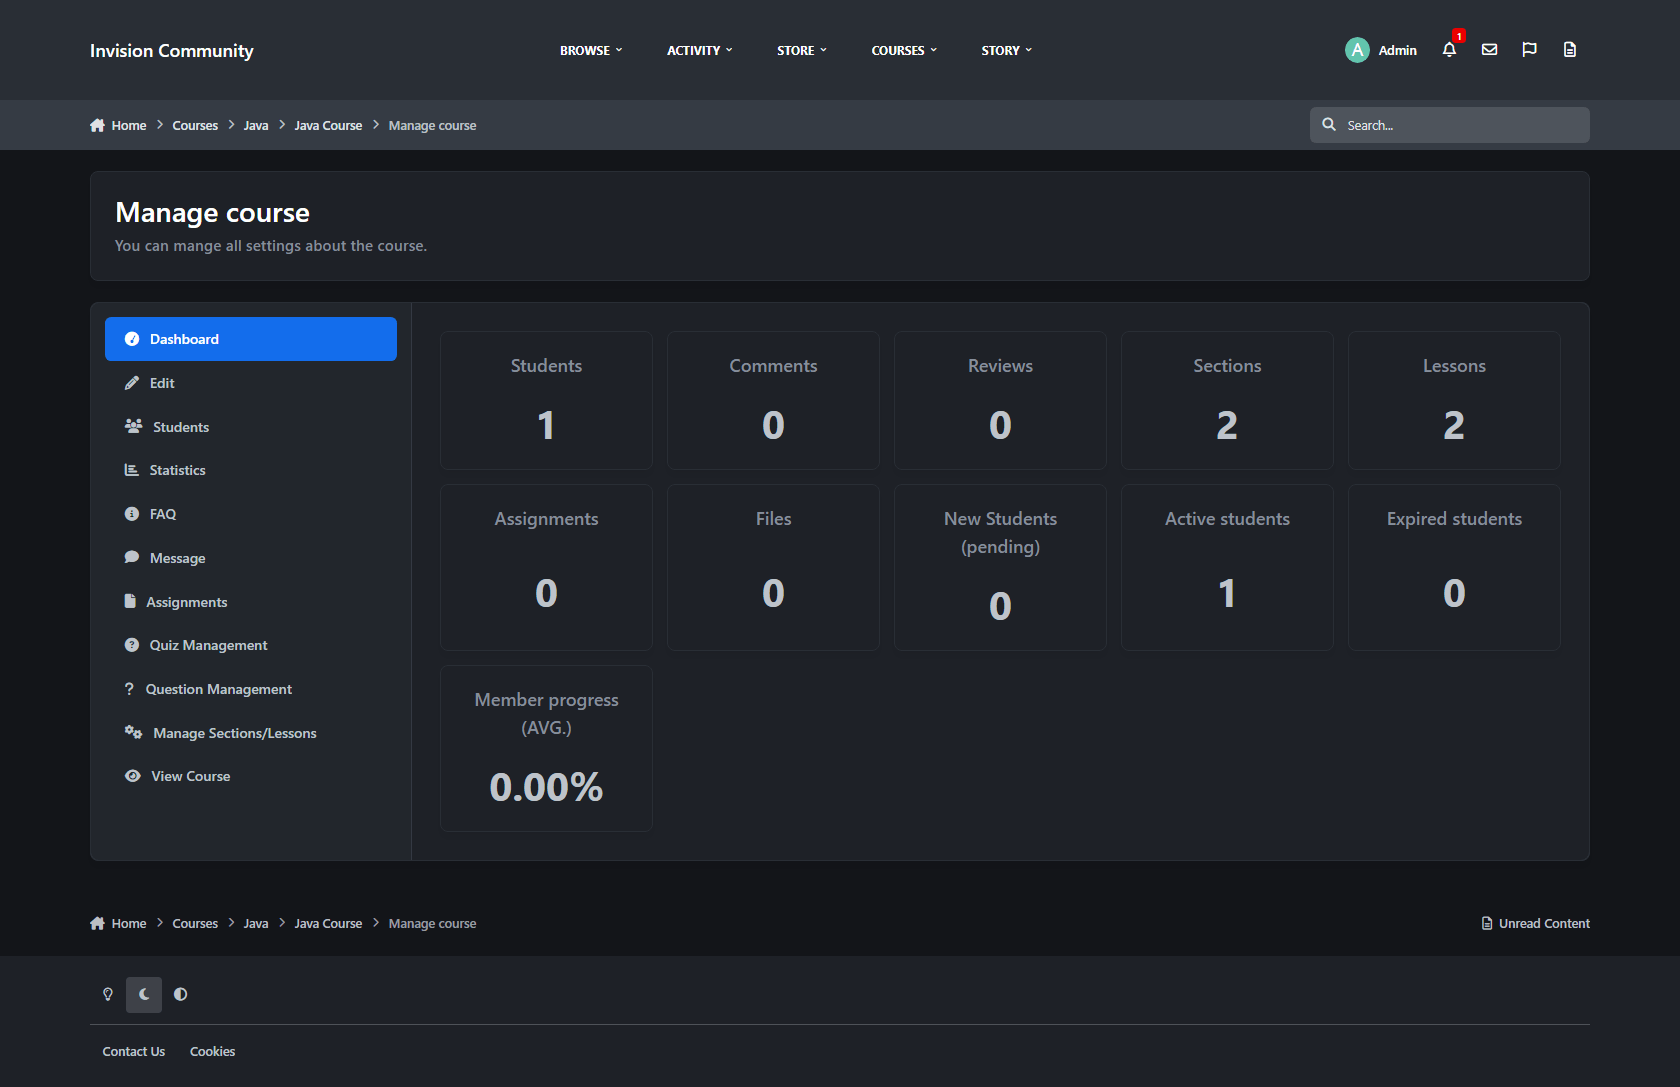Click the Statistics chart icon
1680x1087 pixels.
tap(131, 470)
